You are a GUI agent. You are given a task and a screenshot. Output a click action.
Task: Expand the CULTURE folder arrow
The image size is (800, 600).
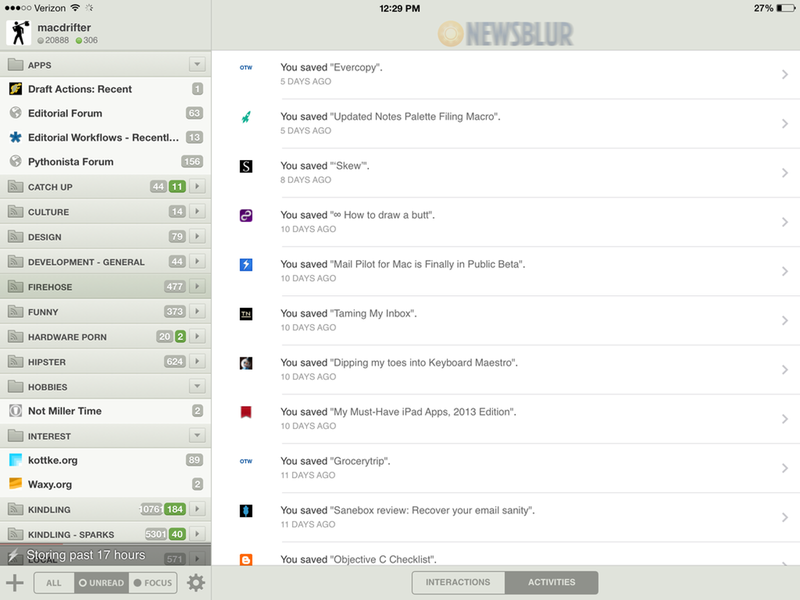197,211
